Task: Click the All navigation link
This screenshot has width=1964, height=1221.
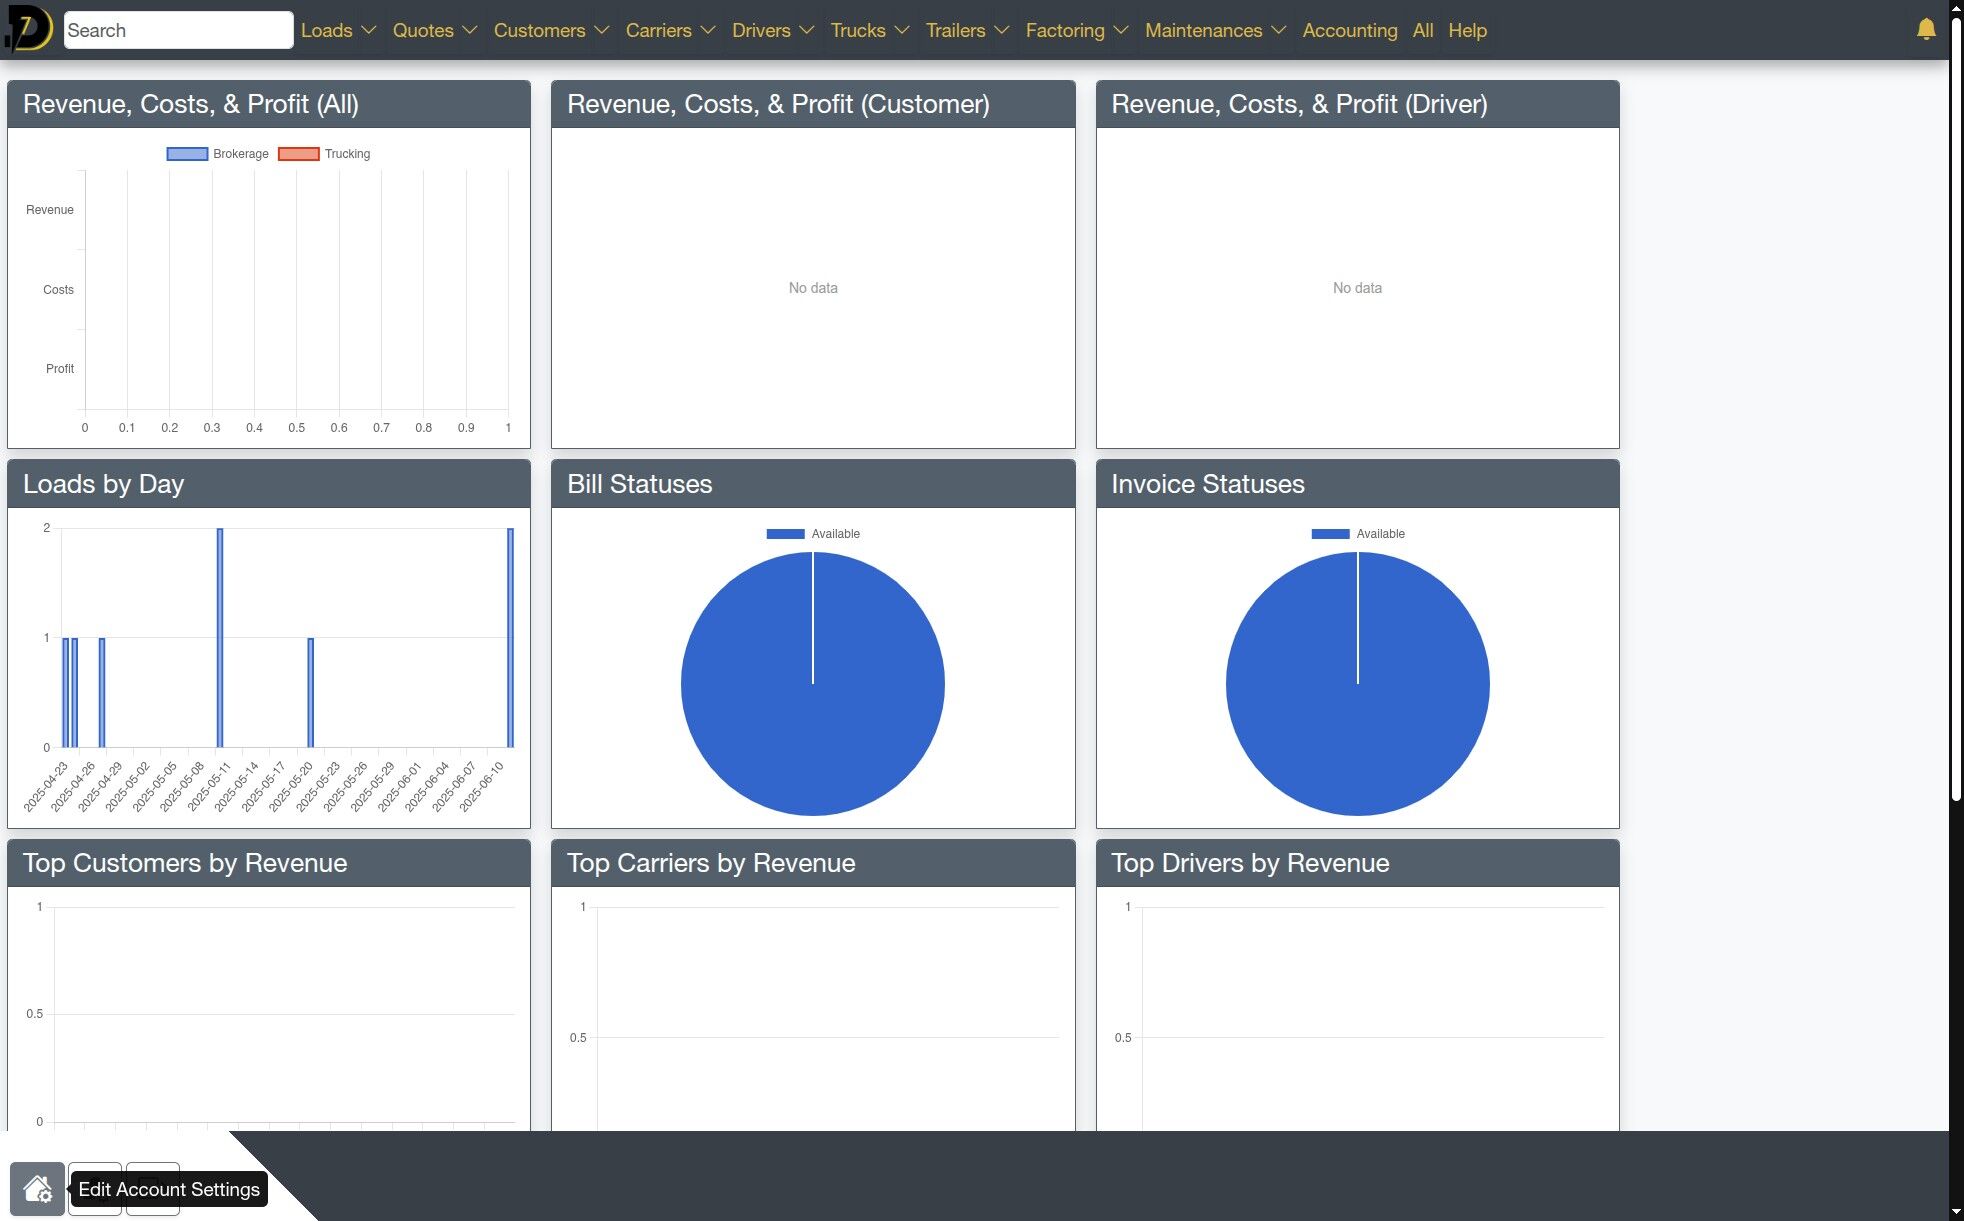Action: point(1422,30)
